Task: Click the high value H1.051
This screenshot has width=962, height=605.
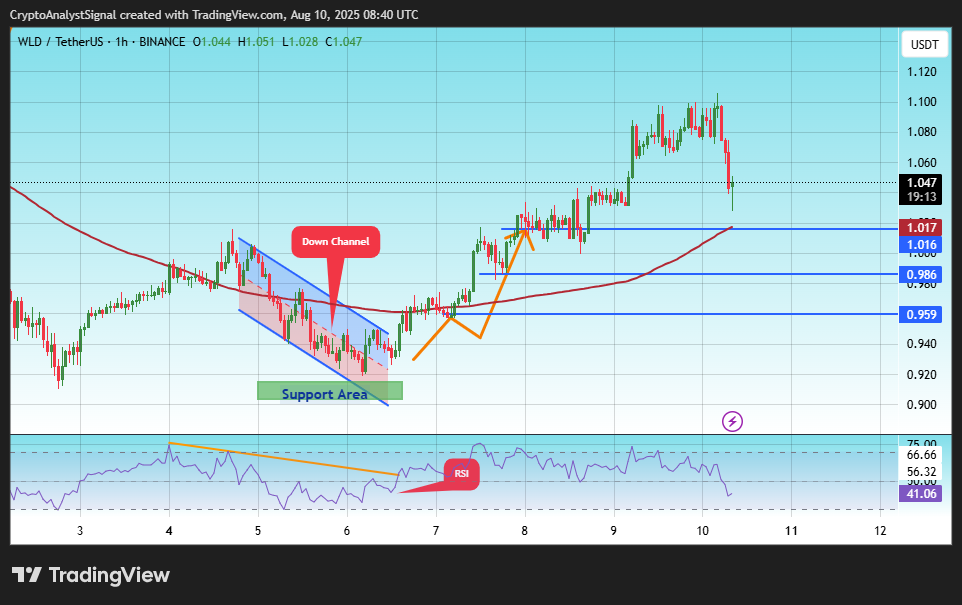Action: 256,42
